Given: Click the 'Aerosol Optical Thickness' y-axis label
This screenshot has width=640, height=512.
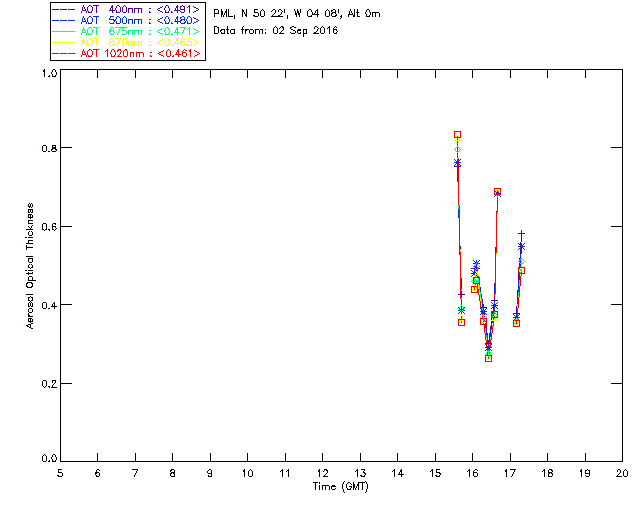Looking at the screenshot, I should (x=30, y=266).
